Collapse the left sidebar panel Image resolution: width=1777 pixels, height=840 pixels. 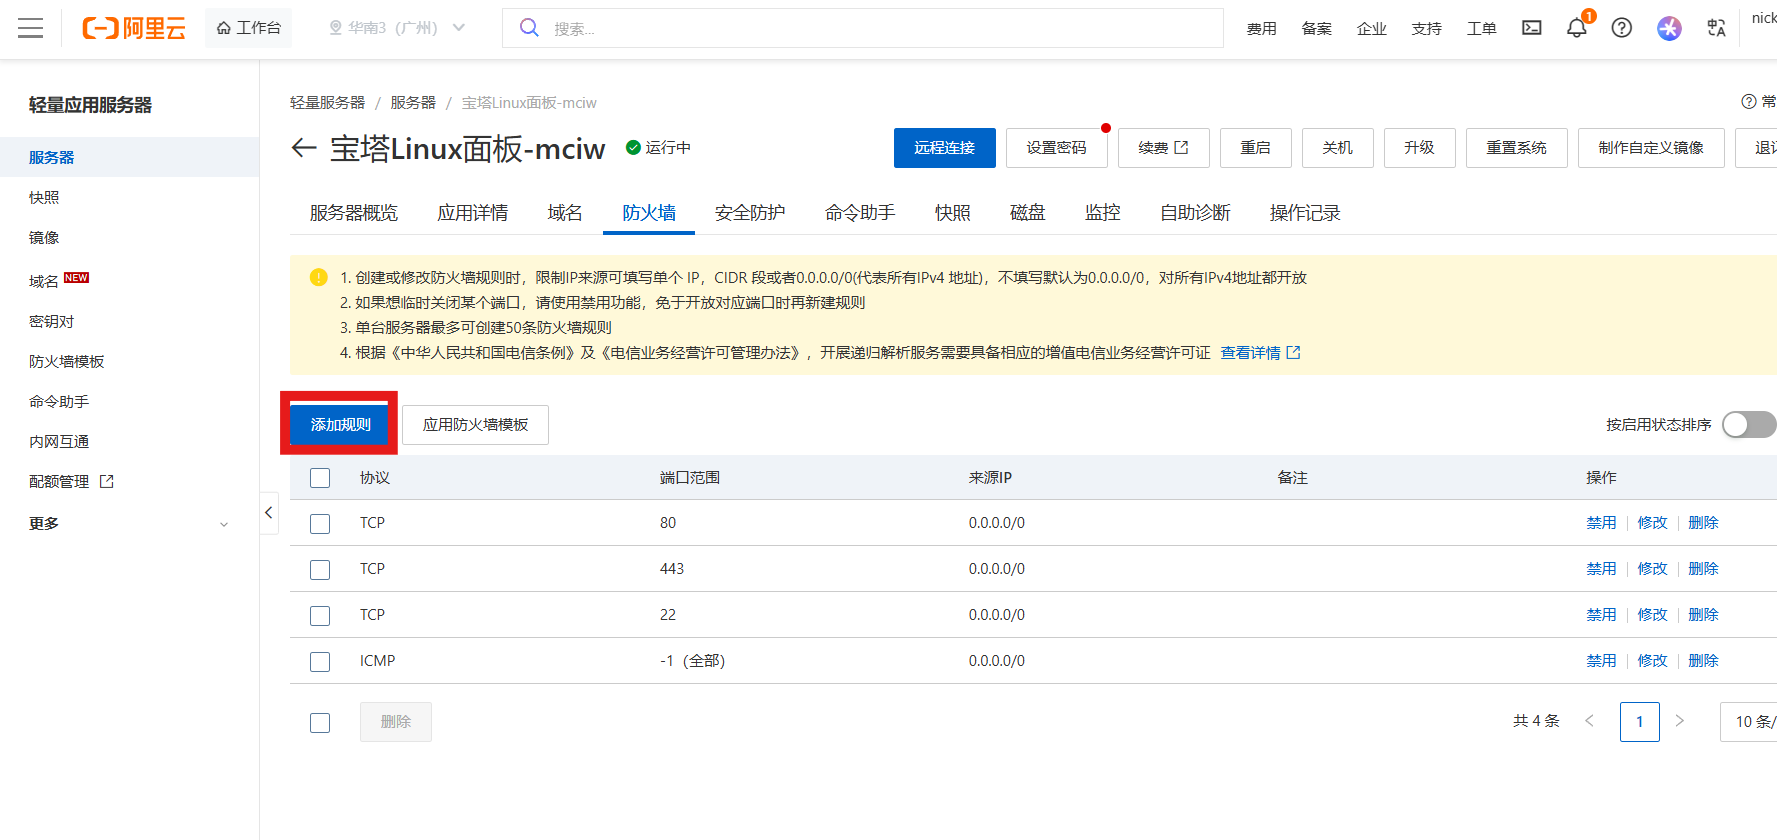pos(268,512)
